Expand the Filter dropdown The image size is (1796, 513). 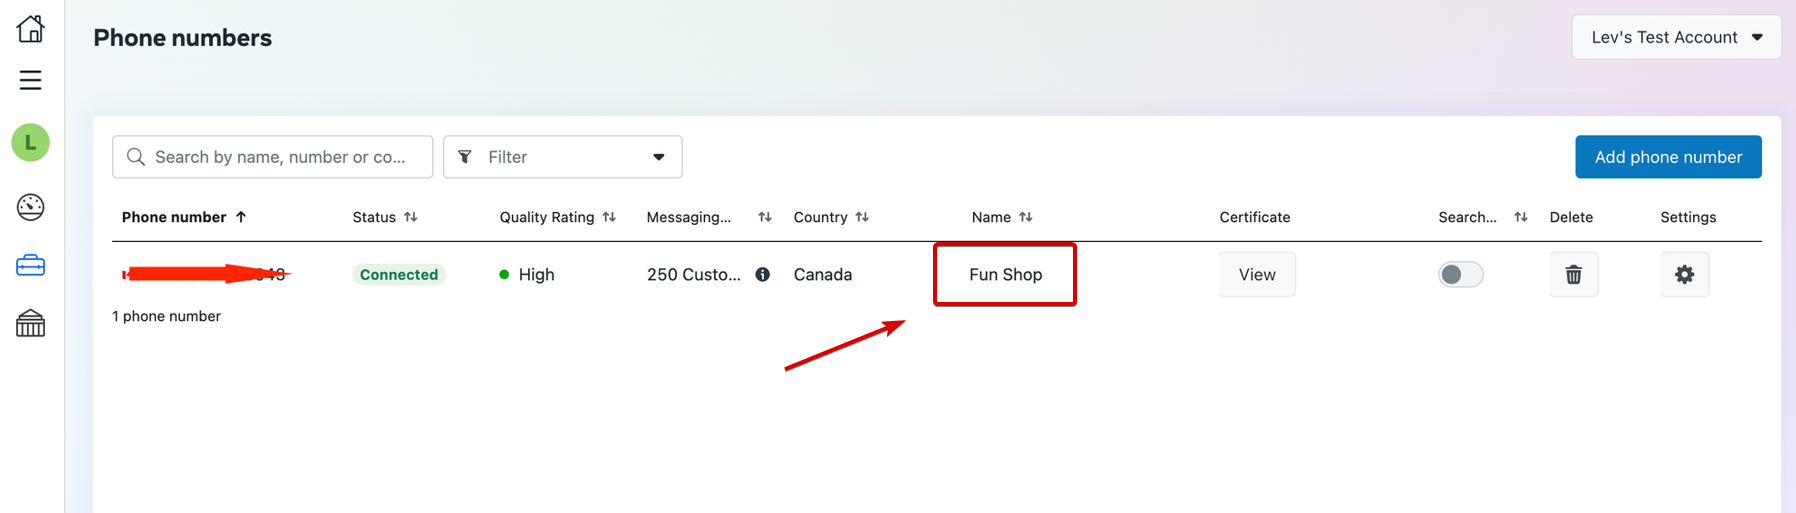point(562,157)
